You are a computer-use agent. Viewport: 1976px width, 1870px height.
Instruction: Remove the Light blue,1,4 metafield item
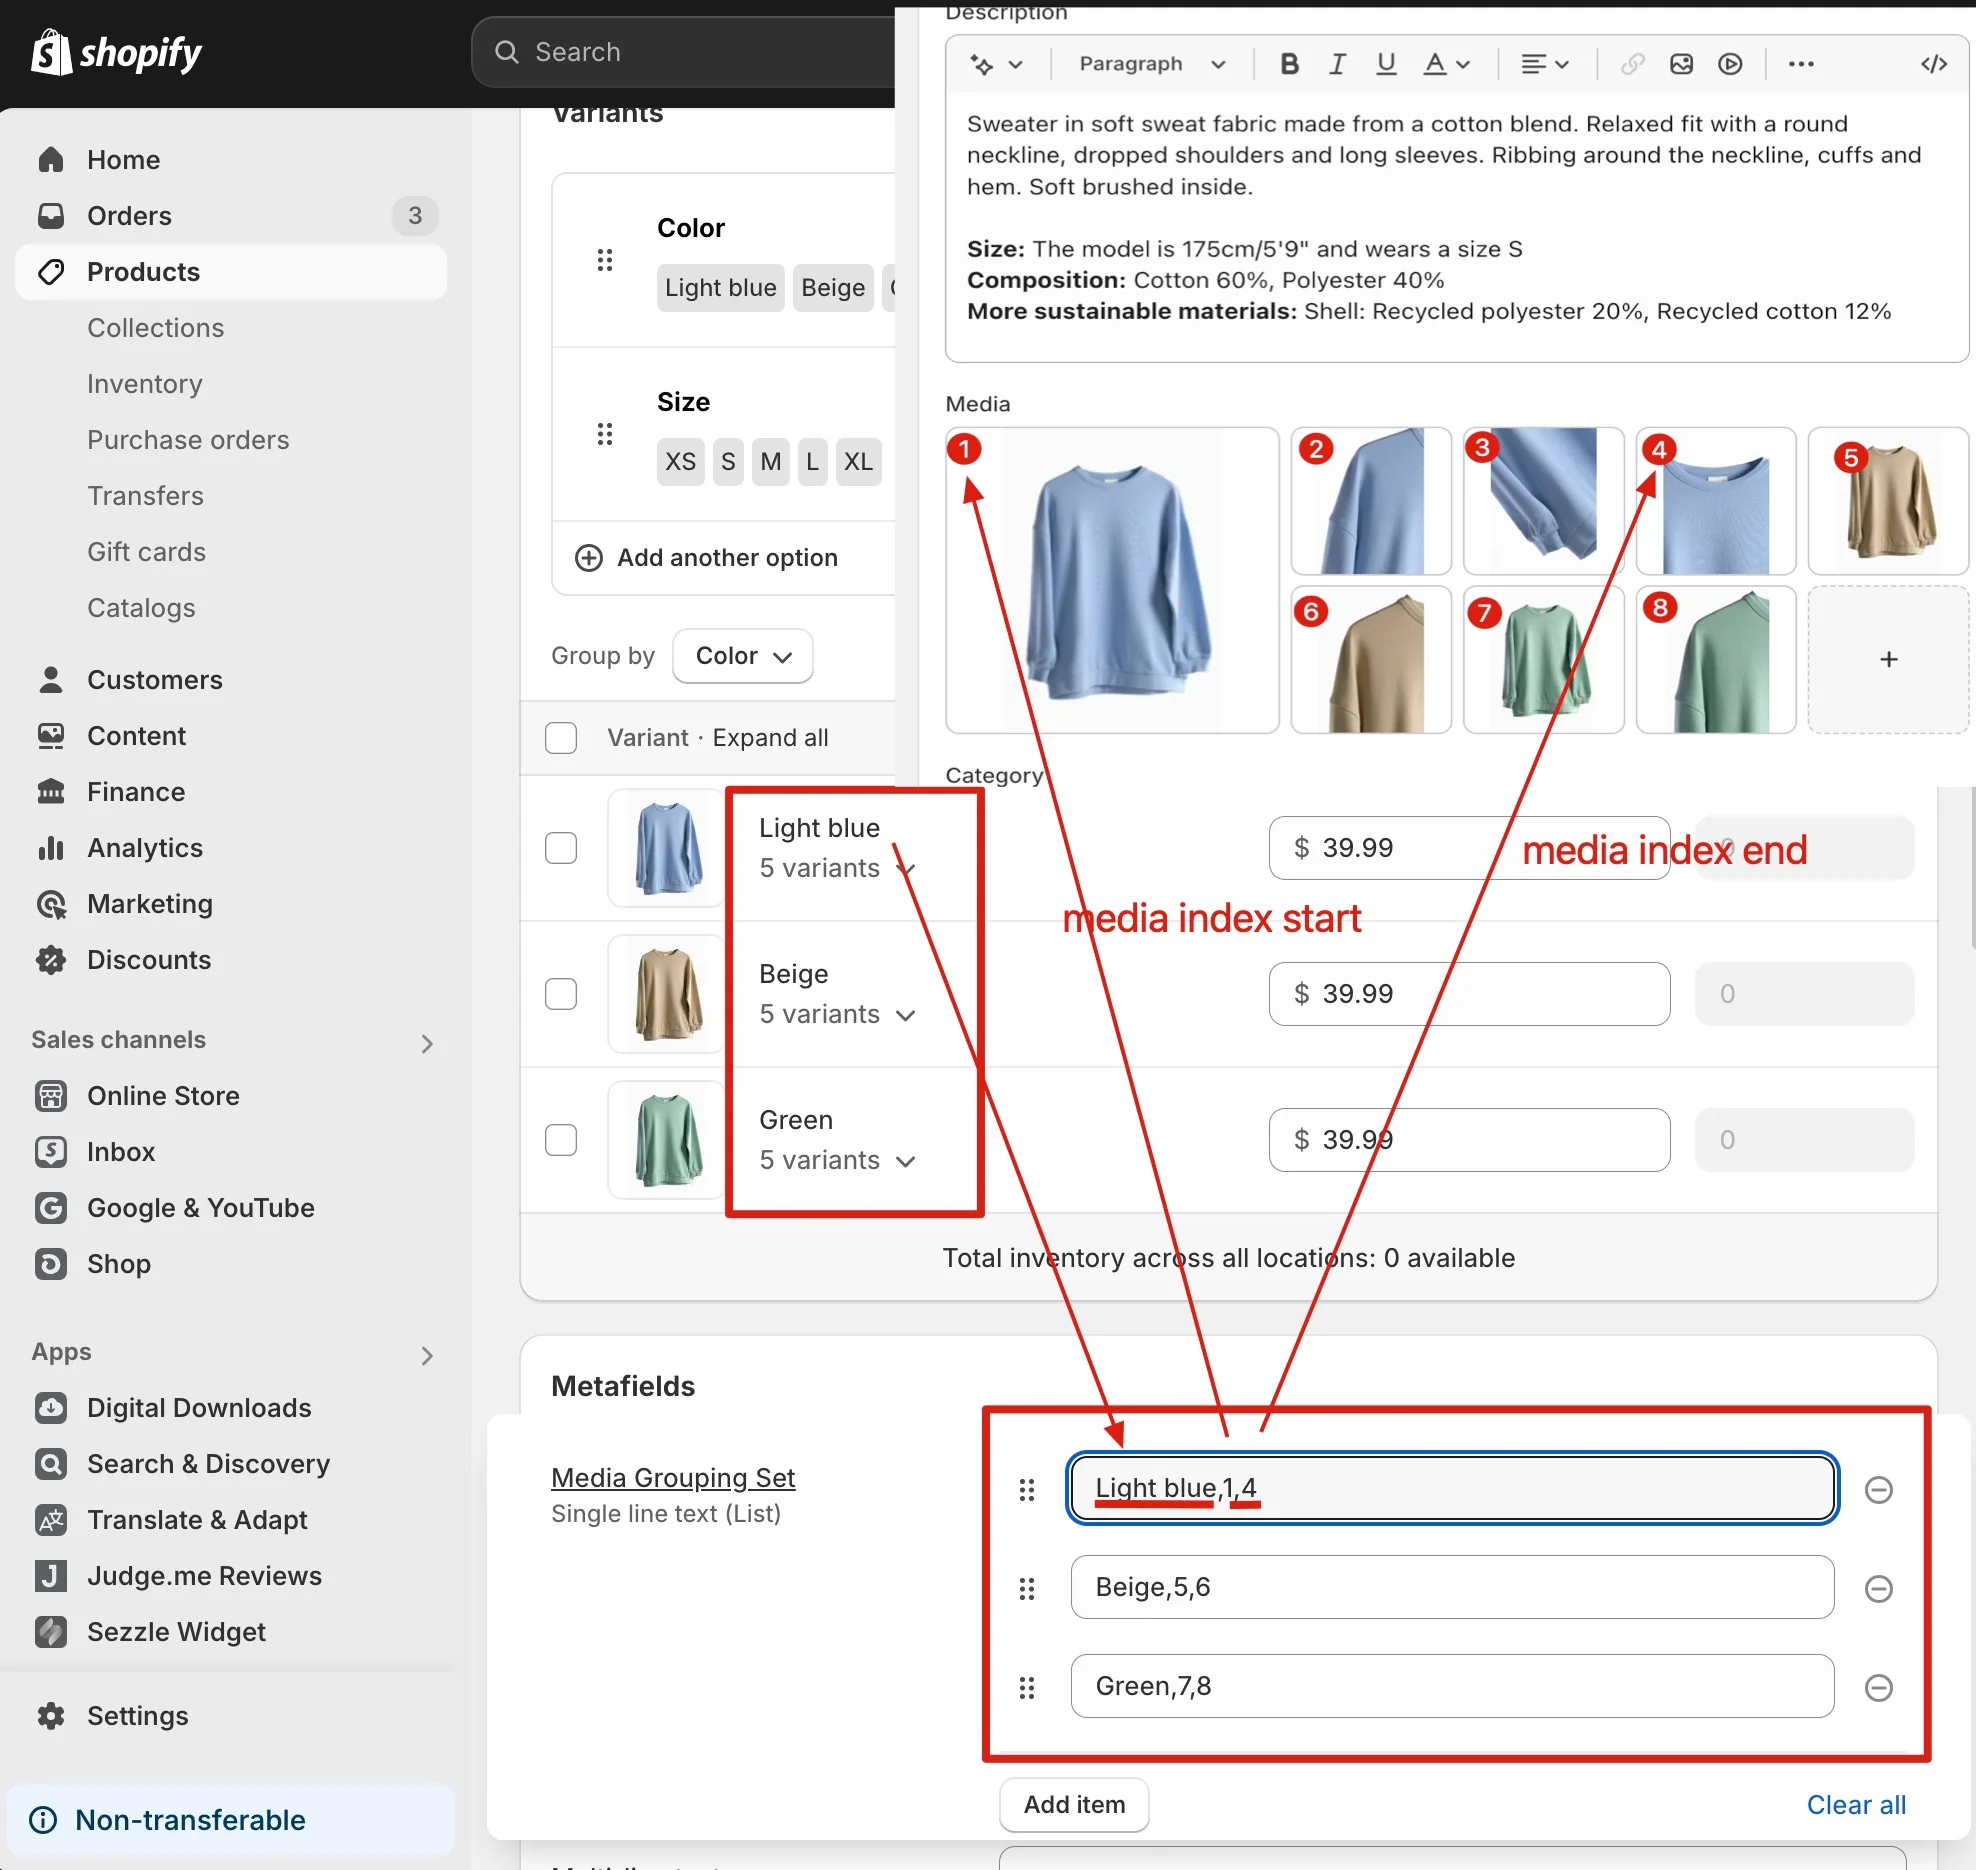tap(1879, 1490)
